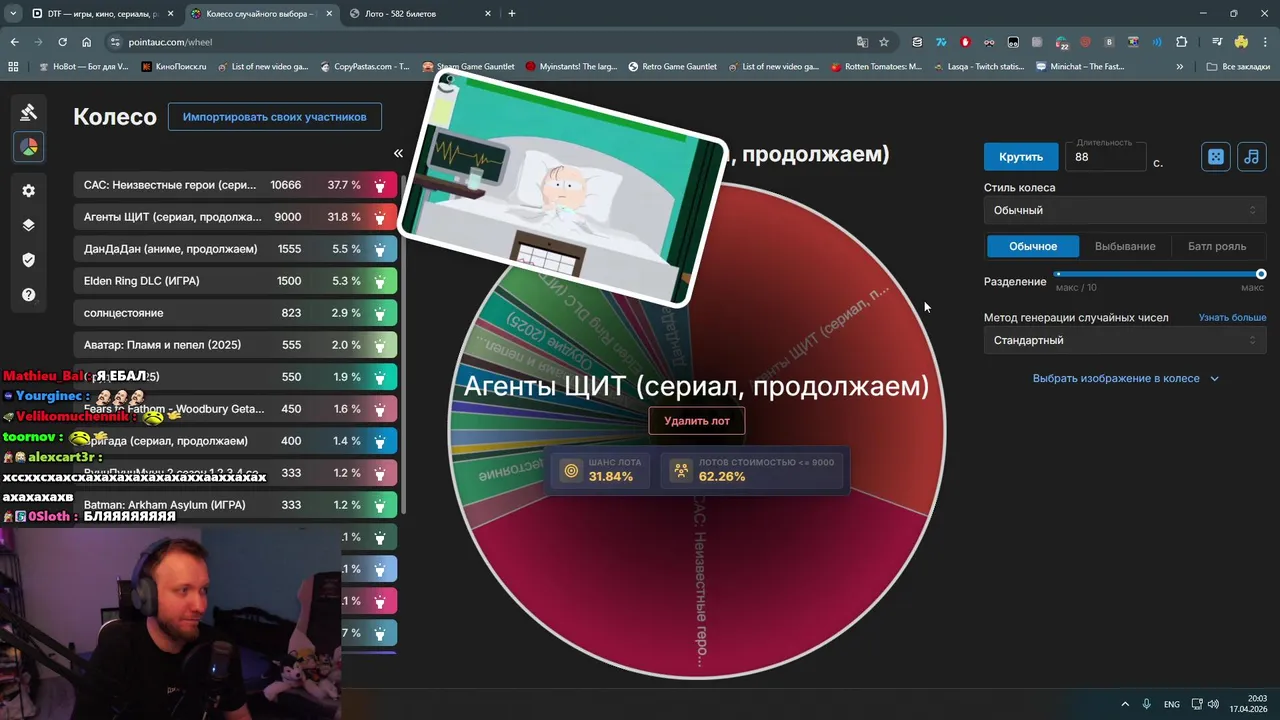The height and width of the screenshot is (720, 1280).
Task: Click highlight icon for Агенты ЩИТ row
Action: [380, 217]
